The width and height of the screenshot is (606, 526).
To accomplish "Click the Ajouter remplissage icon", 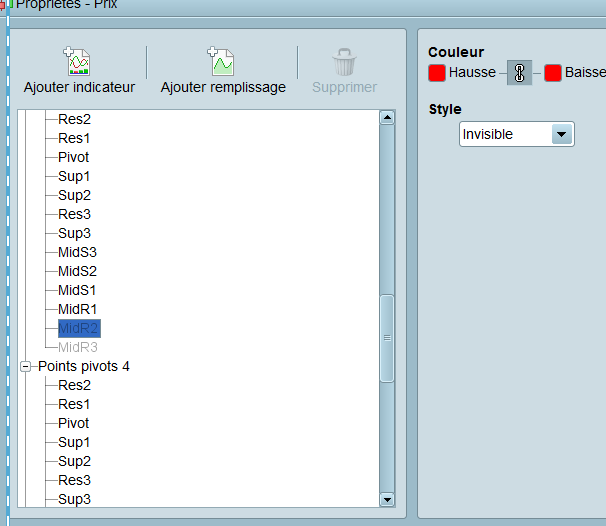I will pos(221,61).
